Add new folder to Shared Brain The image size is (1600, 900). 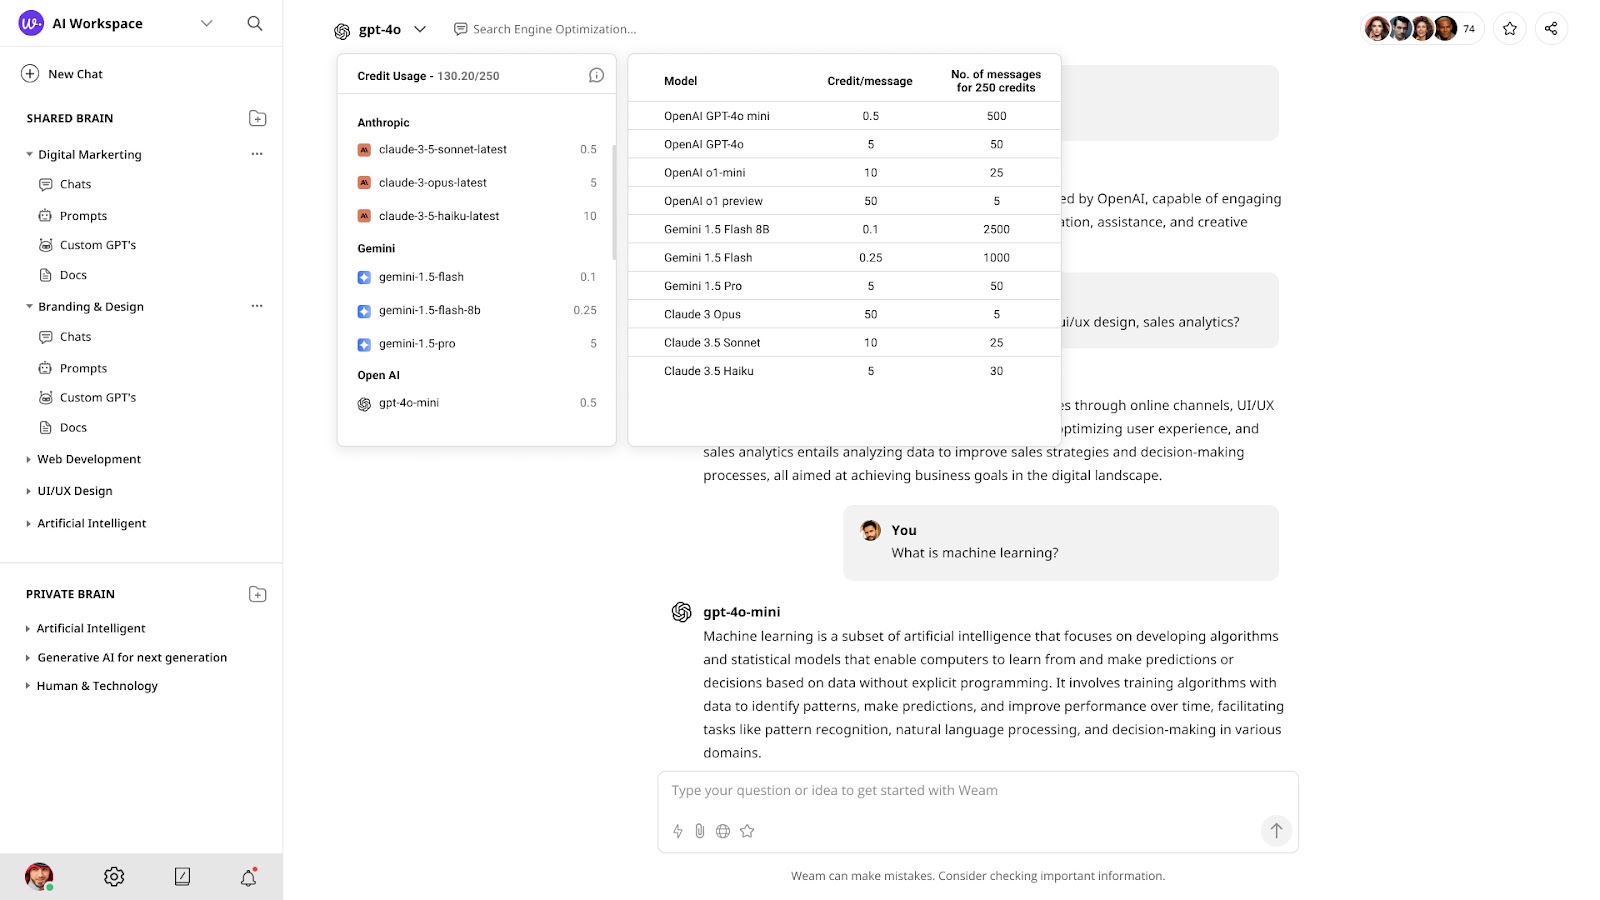click(257, 118)
